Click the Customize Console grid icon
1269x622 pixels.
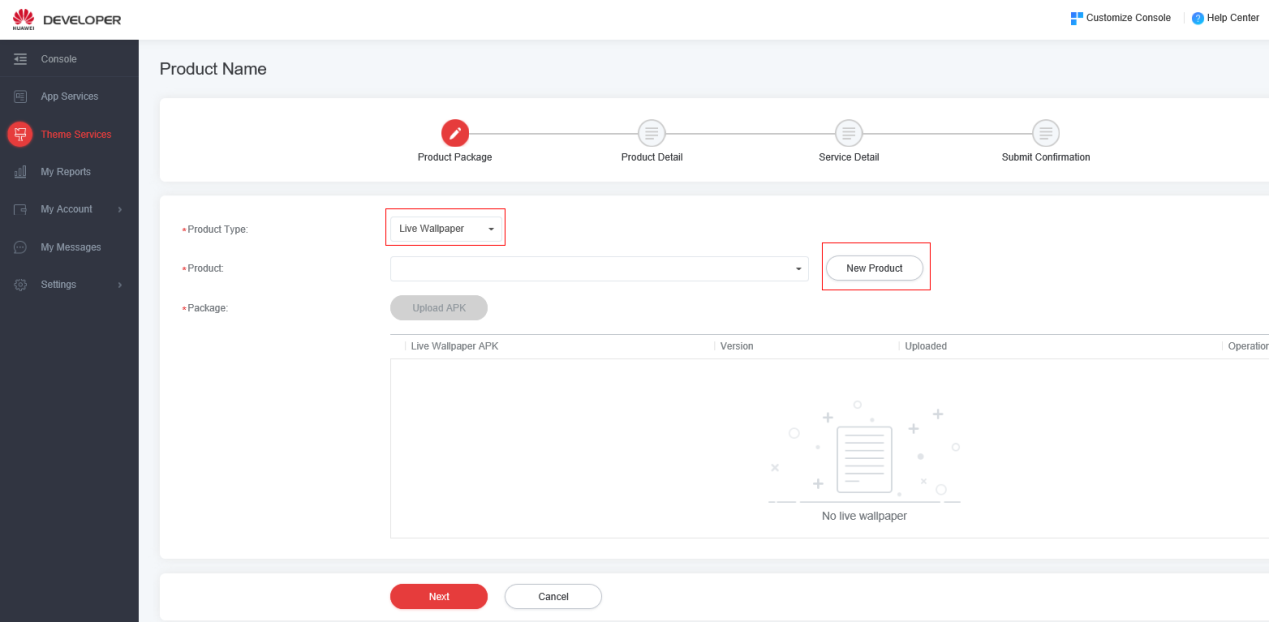point(1076,18)
